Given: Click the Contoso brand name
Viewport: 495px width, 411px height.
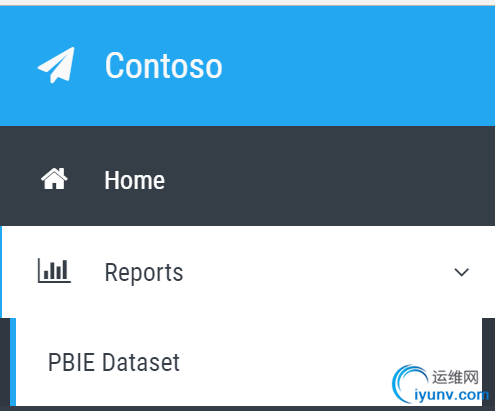Looking at the screenshot, I should [x=163, y=66].
